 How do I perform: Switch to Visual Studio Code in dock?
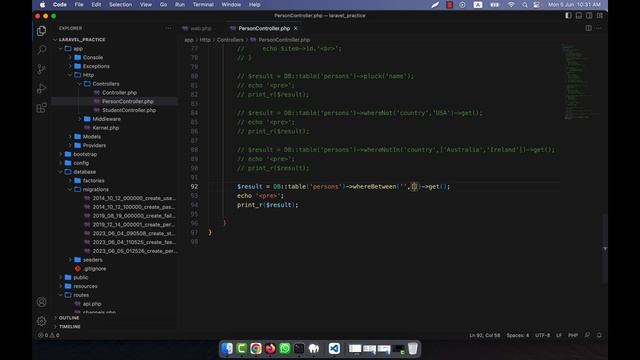pyautogui.click(x=334, y=349)
